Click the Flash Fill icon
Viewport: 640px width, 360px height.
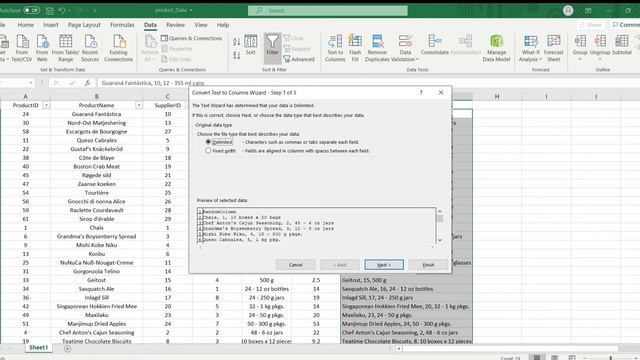coord(355,48)
